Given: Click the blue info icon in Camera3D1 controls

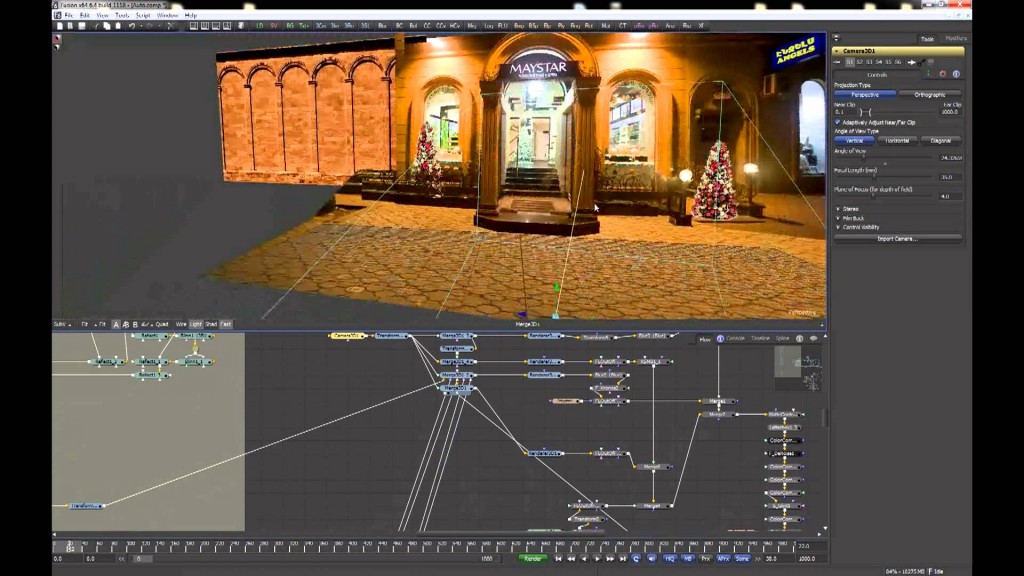Looking at the screenshot, I should coord(956,74).
